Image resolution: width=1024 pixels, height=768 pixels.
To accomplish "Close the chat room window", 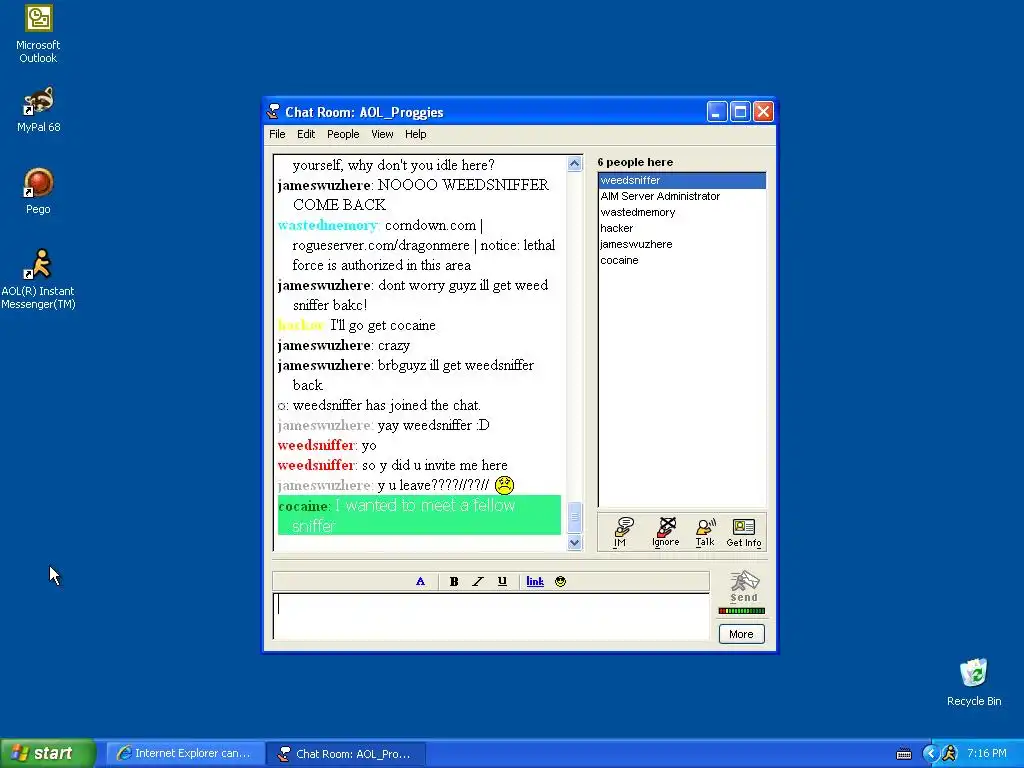I will 763,112.
